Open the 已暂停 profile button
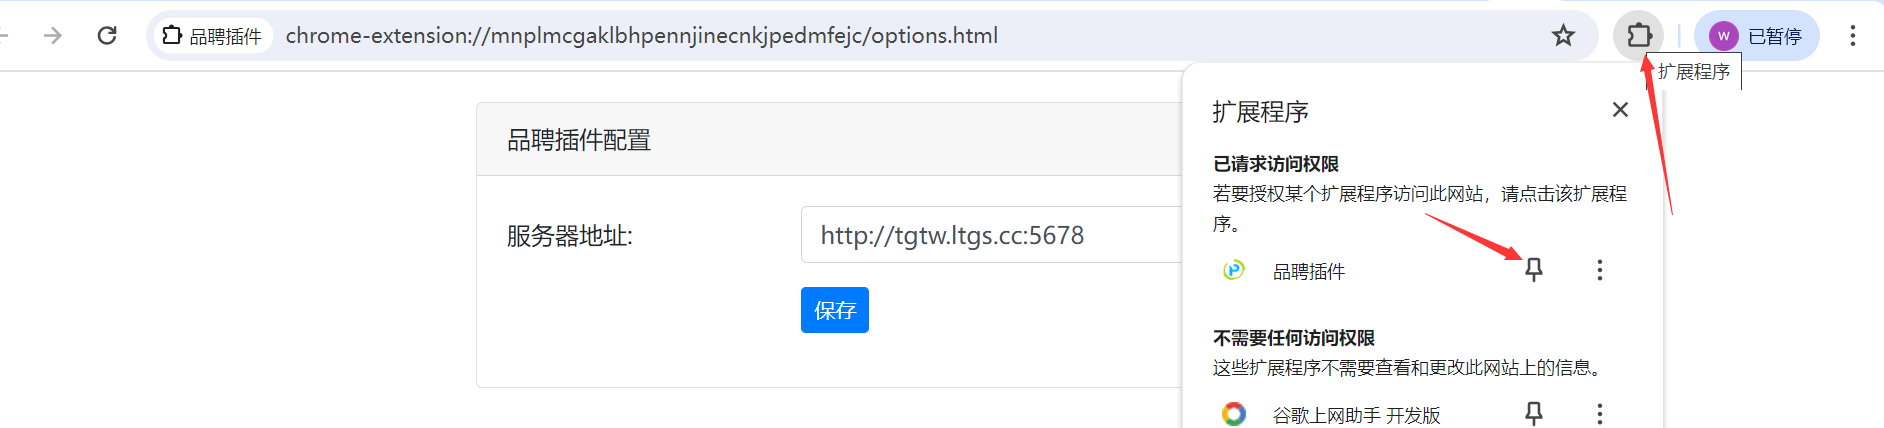 (1756, 36)
